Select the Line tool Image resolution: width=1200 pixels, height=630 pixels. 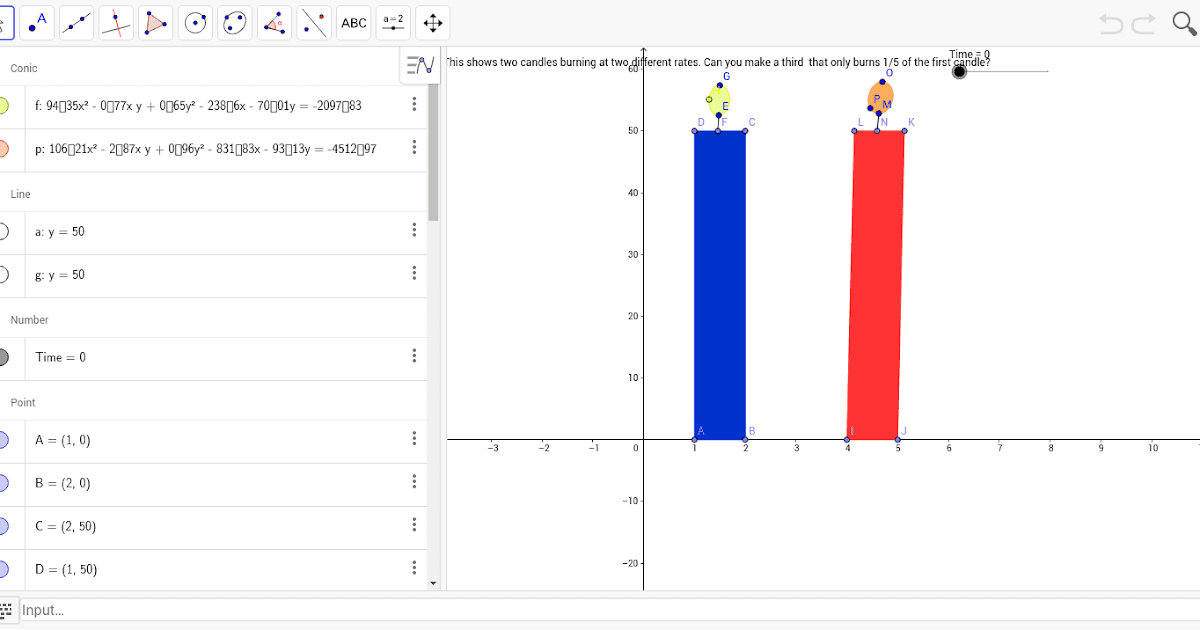[x=77, y=22]
